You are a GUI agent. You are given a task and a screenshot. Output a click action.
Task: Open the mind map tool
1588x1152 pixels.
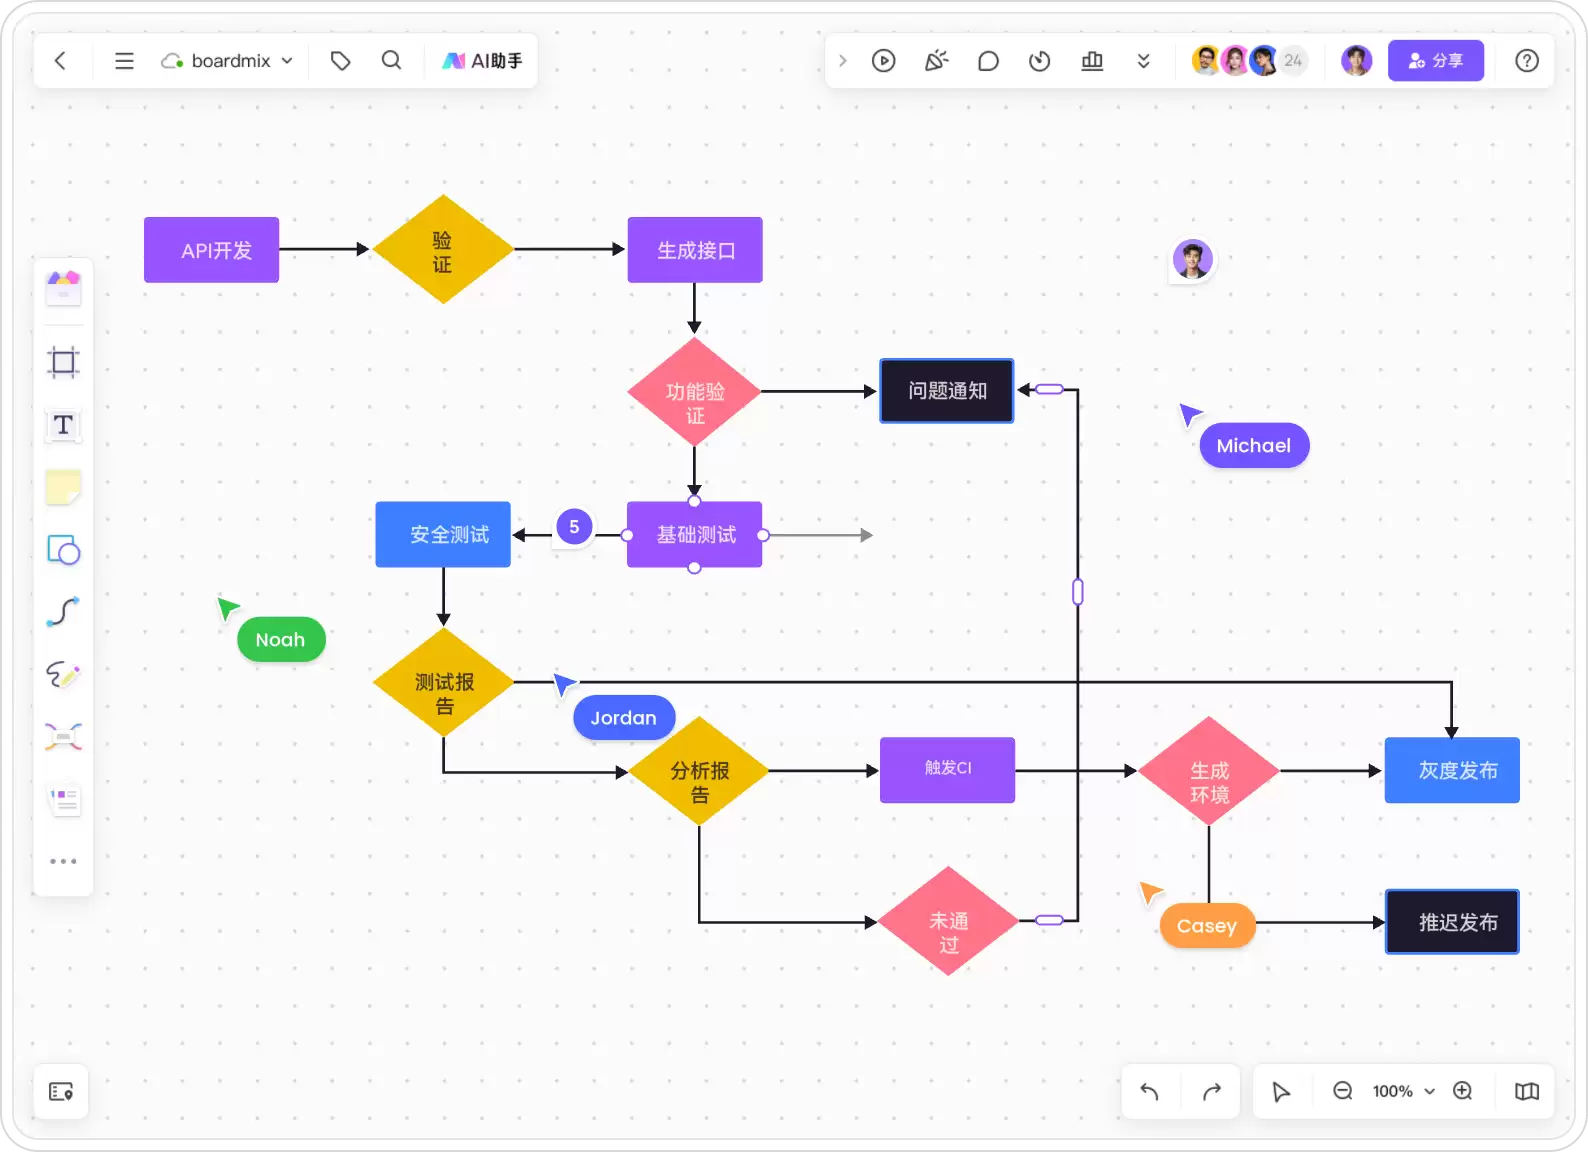click(x=63, y=737)
